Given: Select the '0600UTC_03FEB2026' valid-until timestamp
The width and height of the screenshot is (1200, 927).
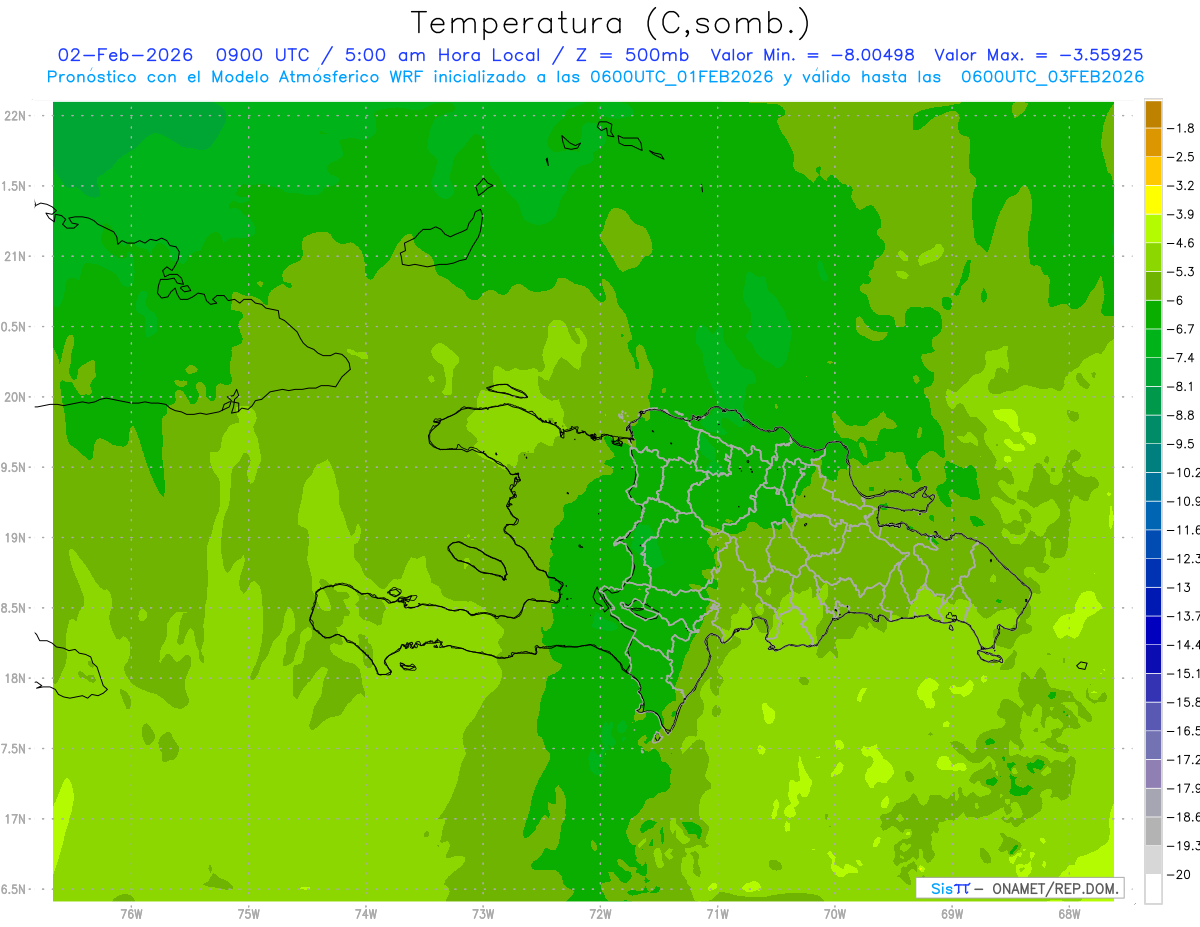Looking at the screenshot, I should coord(1053,77).
